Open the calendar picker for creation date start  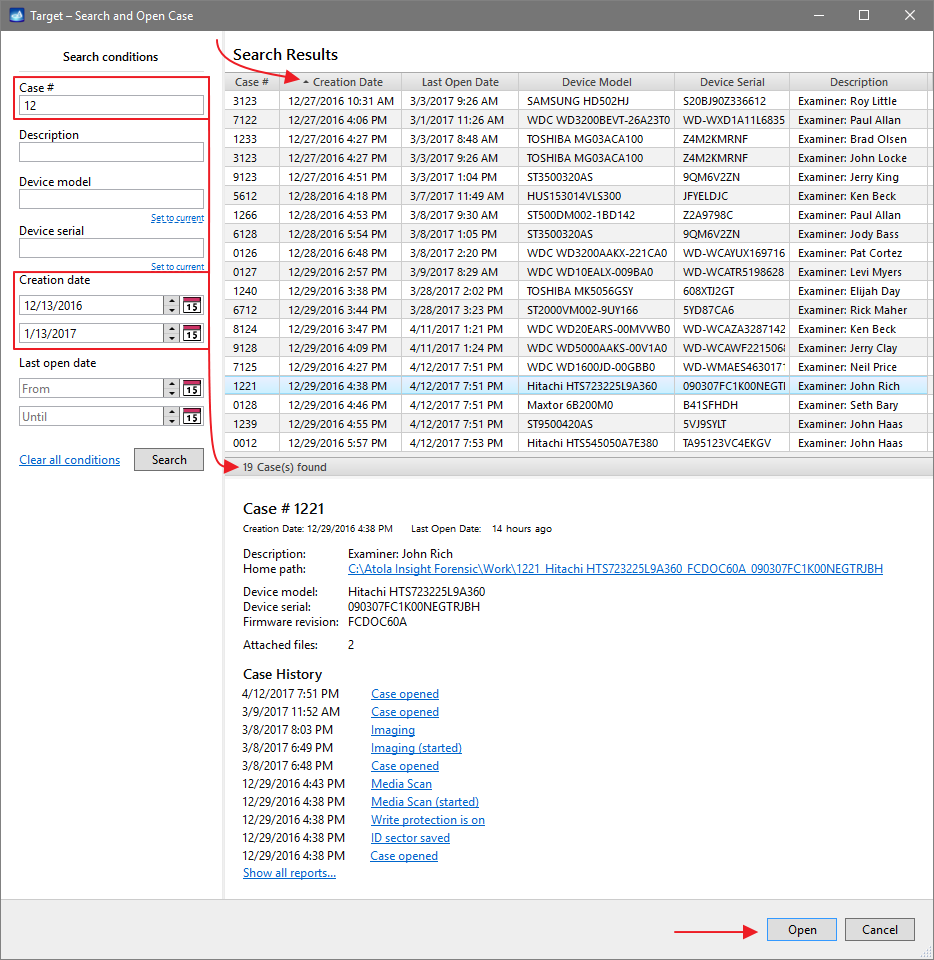(190, 304)
